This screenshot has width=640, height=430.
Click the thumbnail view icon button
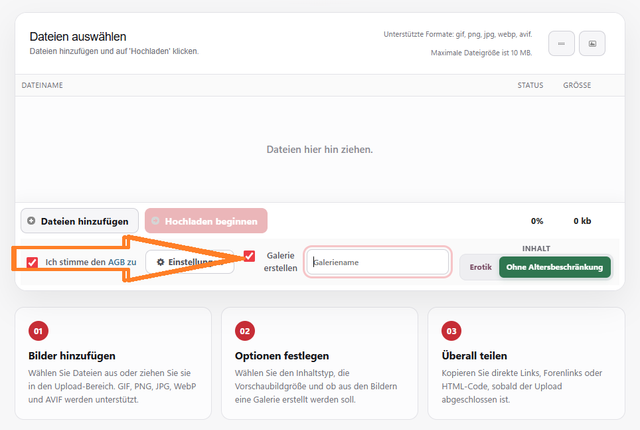click(x=592, y=43)
